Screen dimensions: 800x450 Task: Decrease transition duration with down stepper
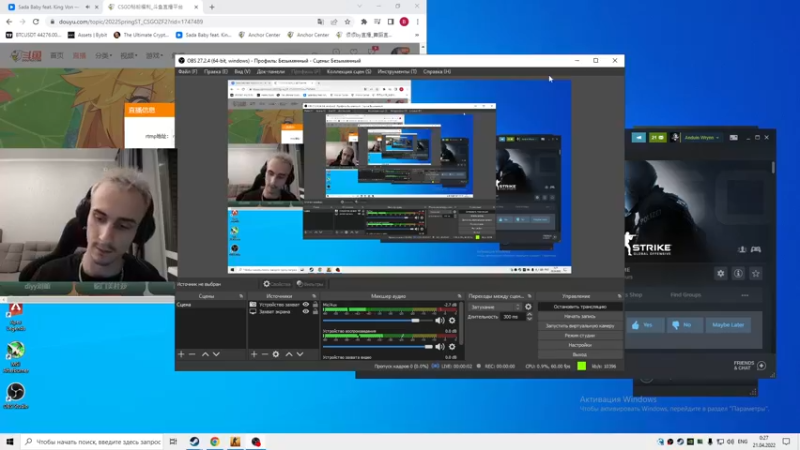pyautogui.click(x=529, y=319)
